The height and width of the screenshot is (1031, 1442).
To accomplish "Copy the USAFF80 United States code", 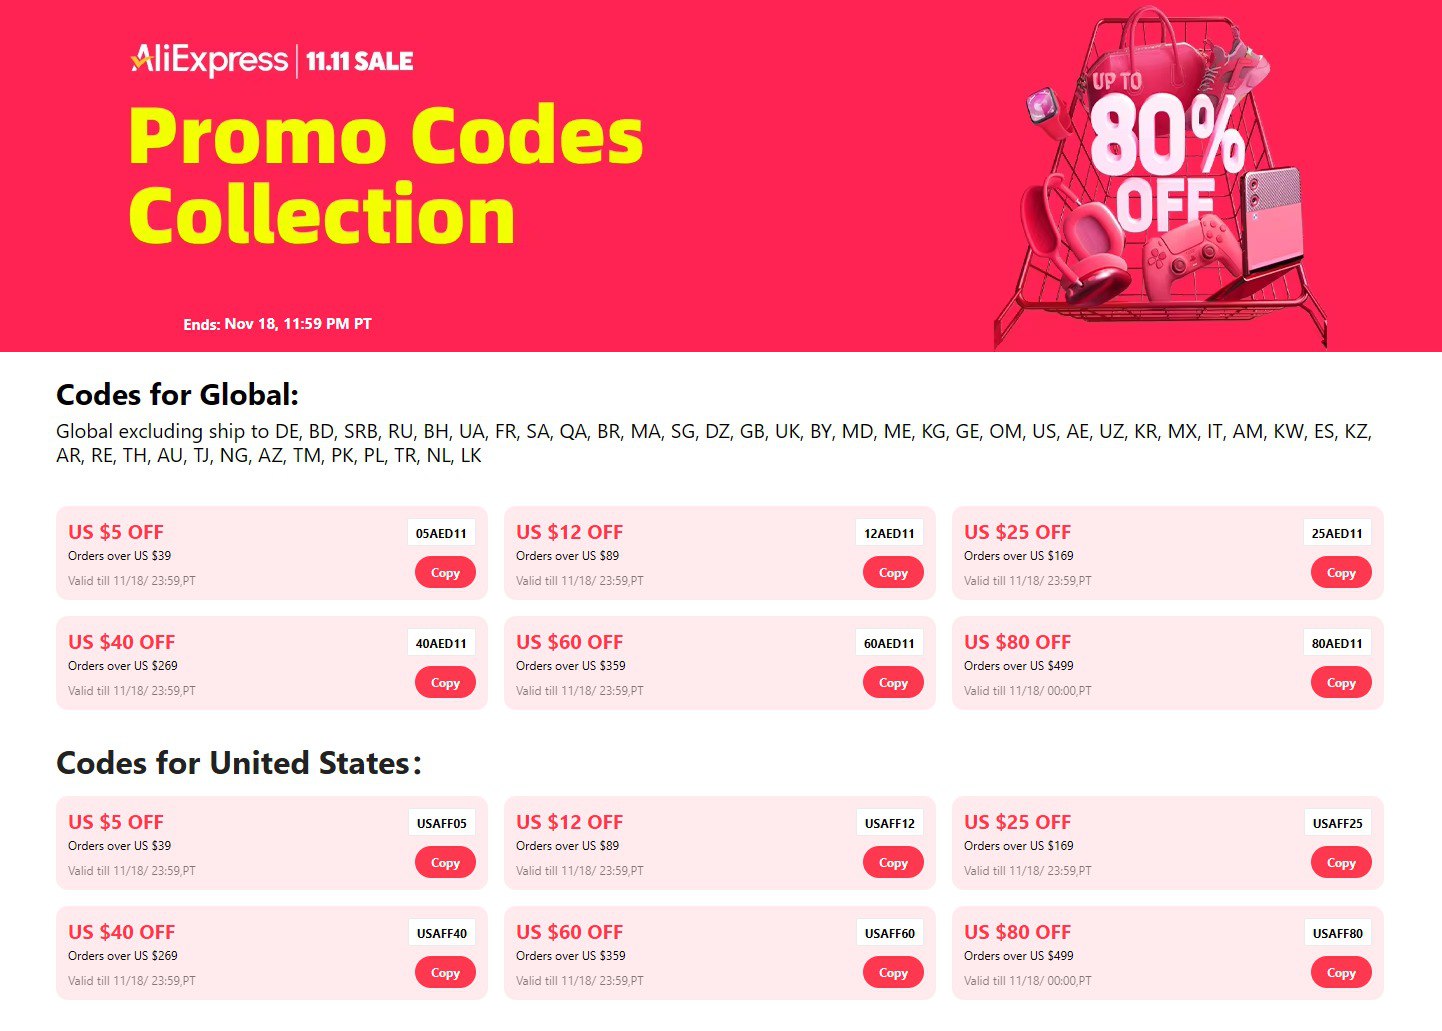I will [1341, 973].
